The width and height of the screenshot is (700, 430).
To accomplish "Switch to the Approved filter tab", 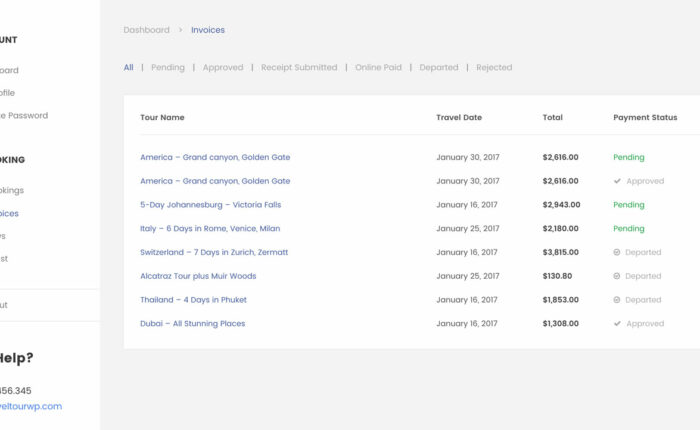I will click(223, 68).
